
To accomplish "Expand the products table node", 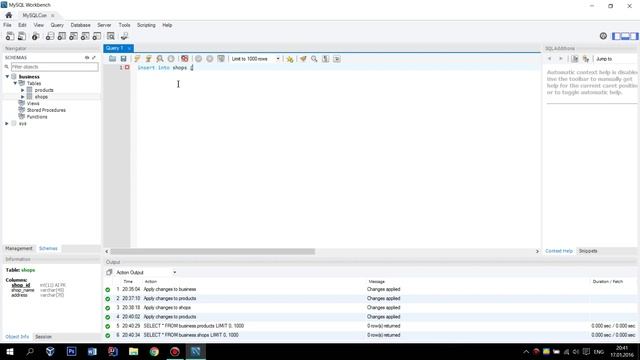I will [23, 90].
